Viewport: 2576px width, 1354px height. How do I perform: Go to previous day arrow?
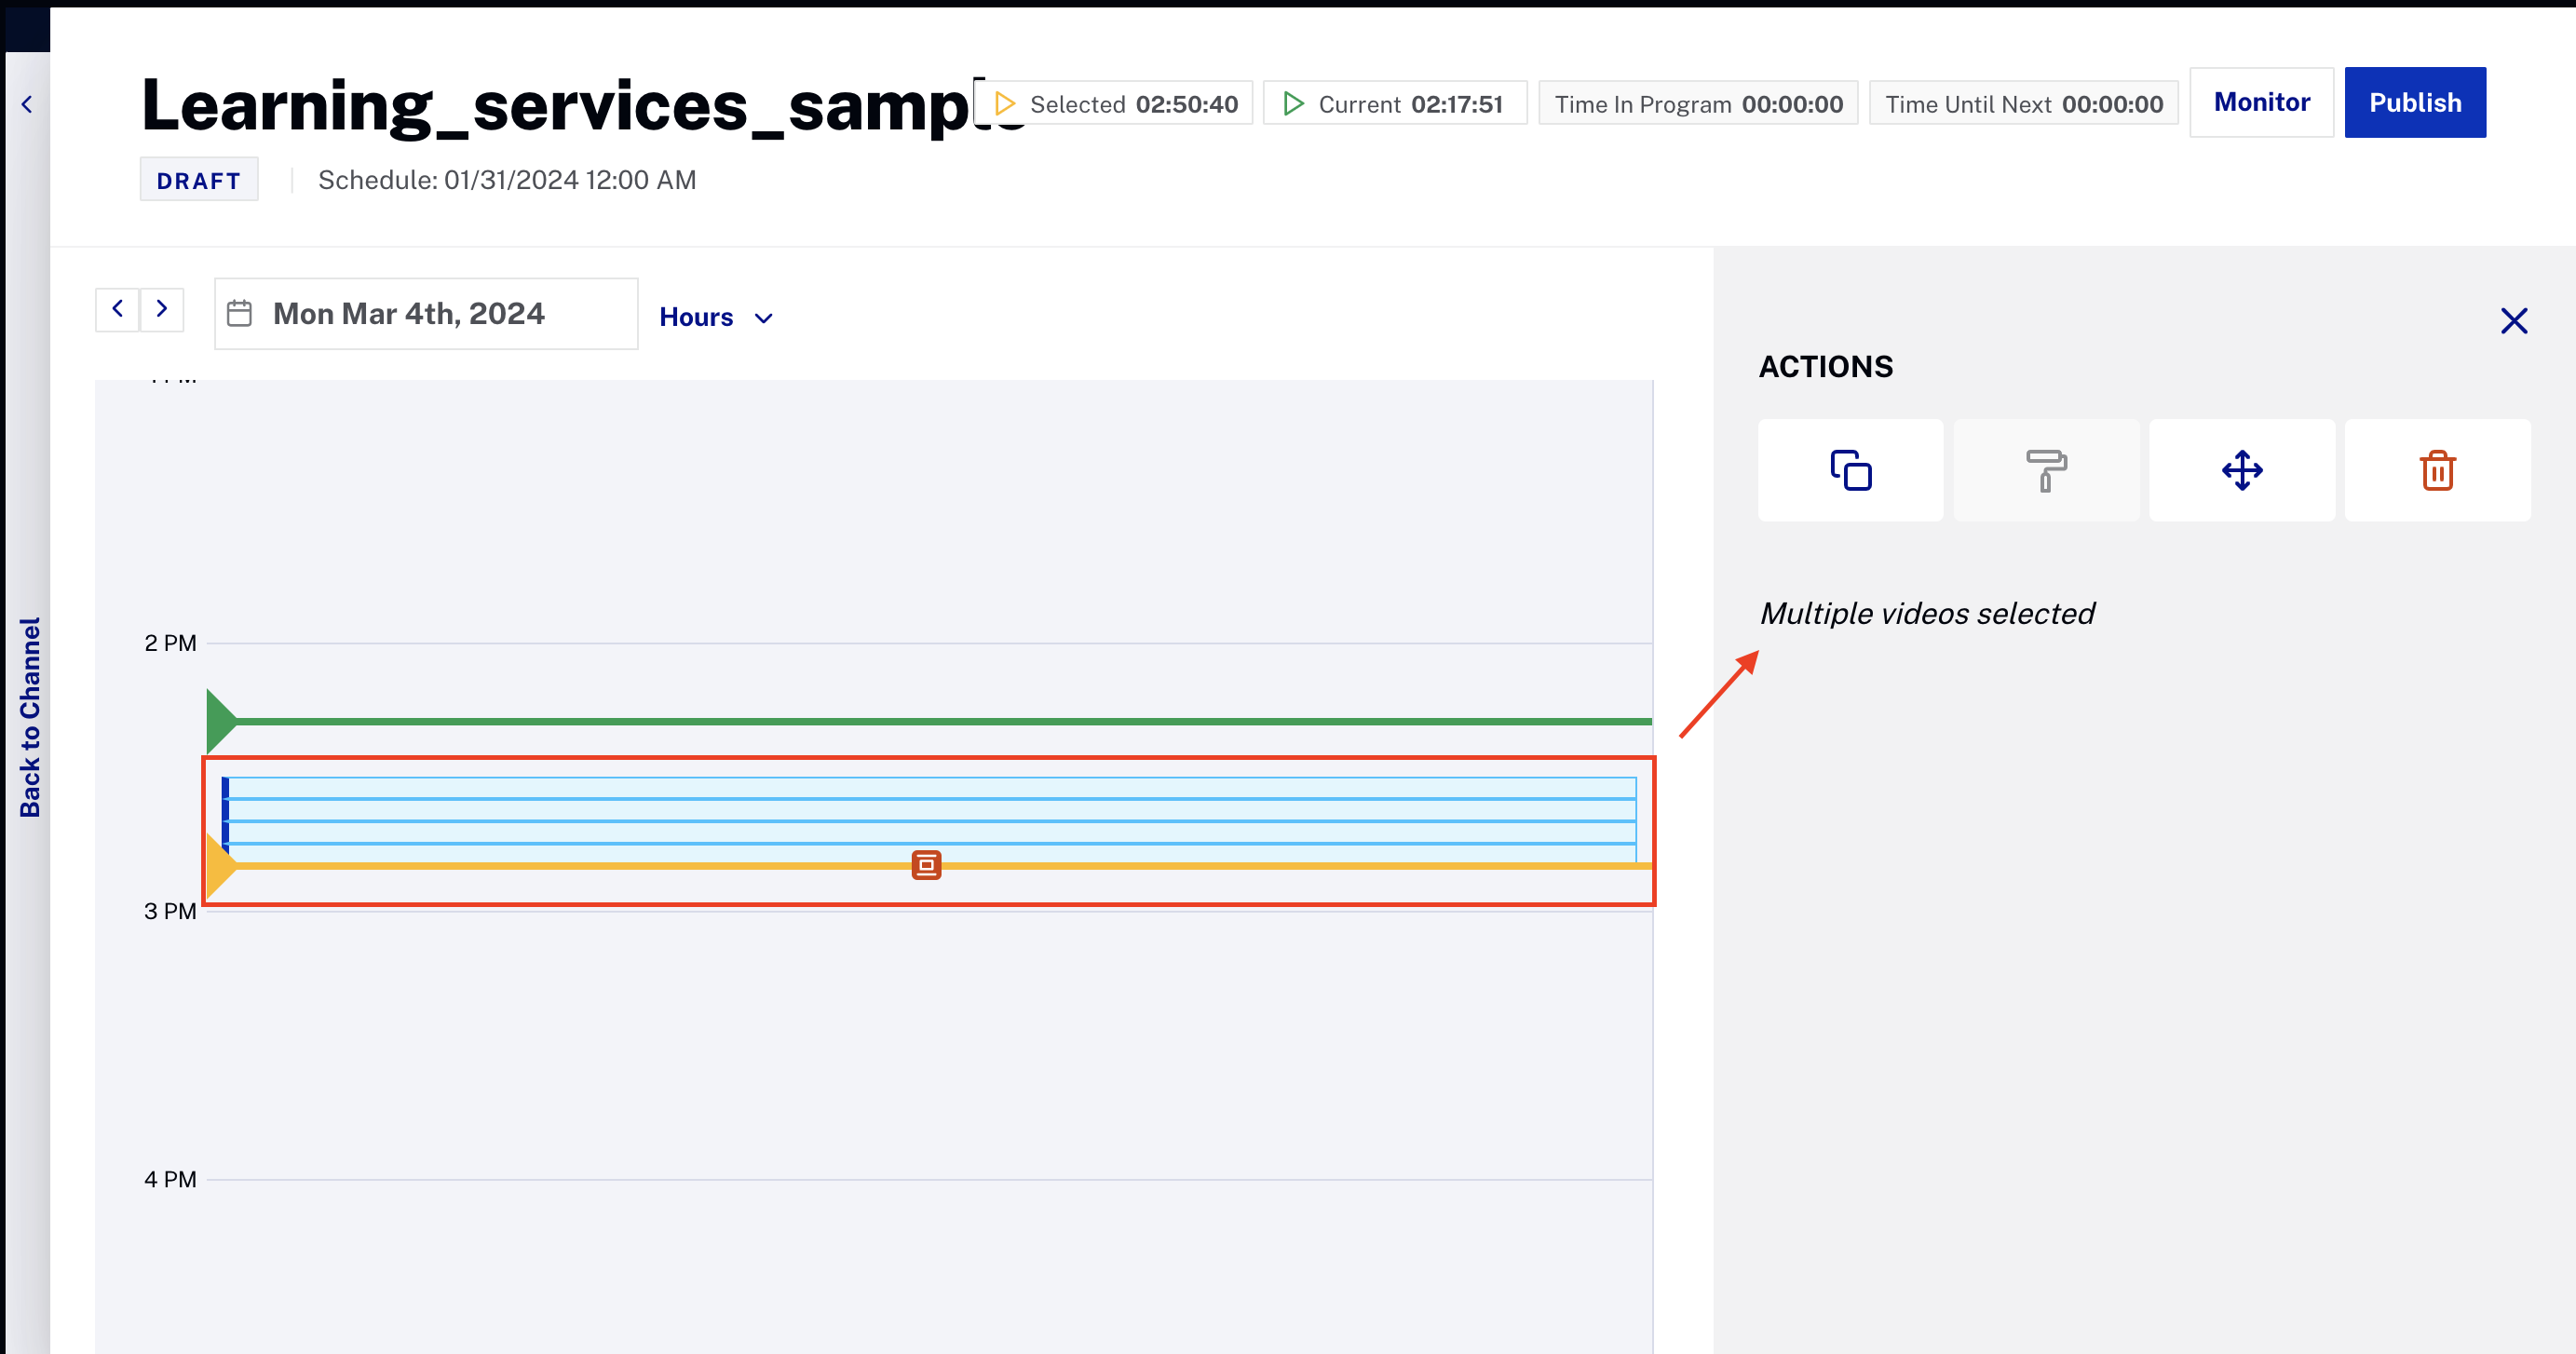117,309
